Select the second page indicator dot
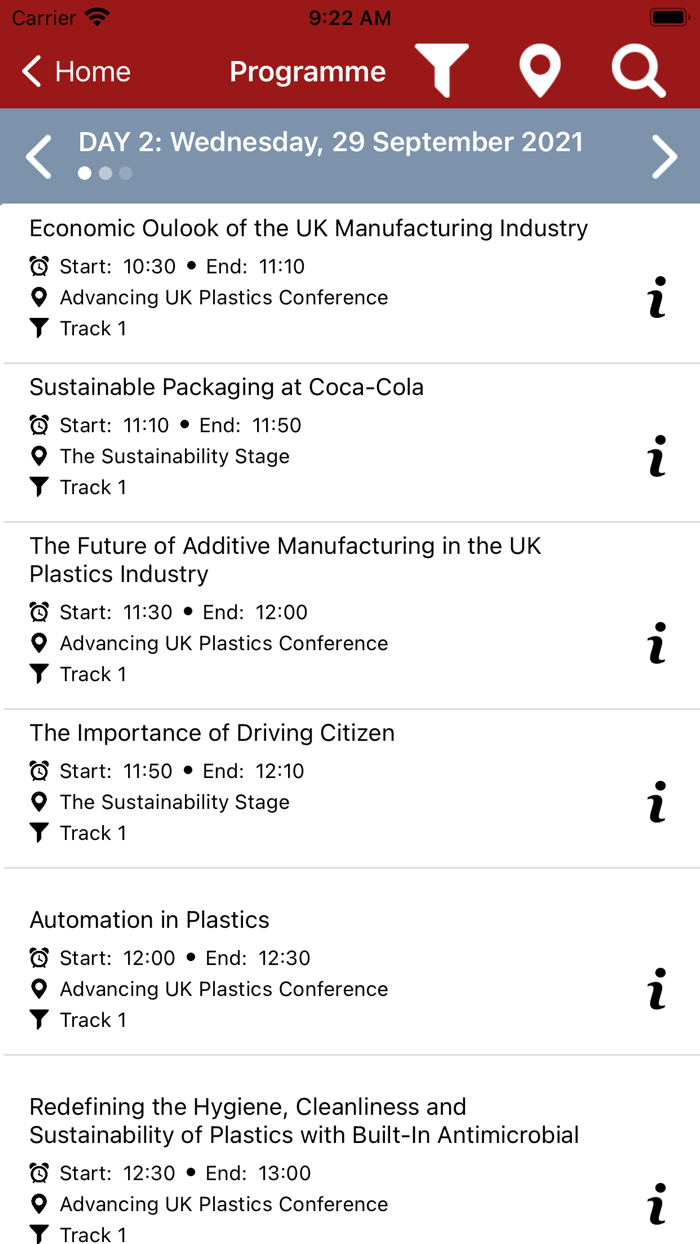Screen dimensions: 700x1244 [105, 173]
